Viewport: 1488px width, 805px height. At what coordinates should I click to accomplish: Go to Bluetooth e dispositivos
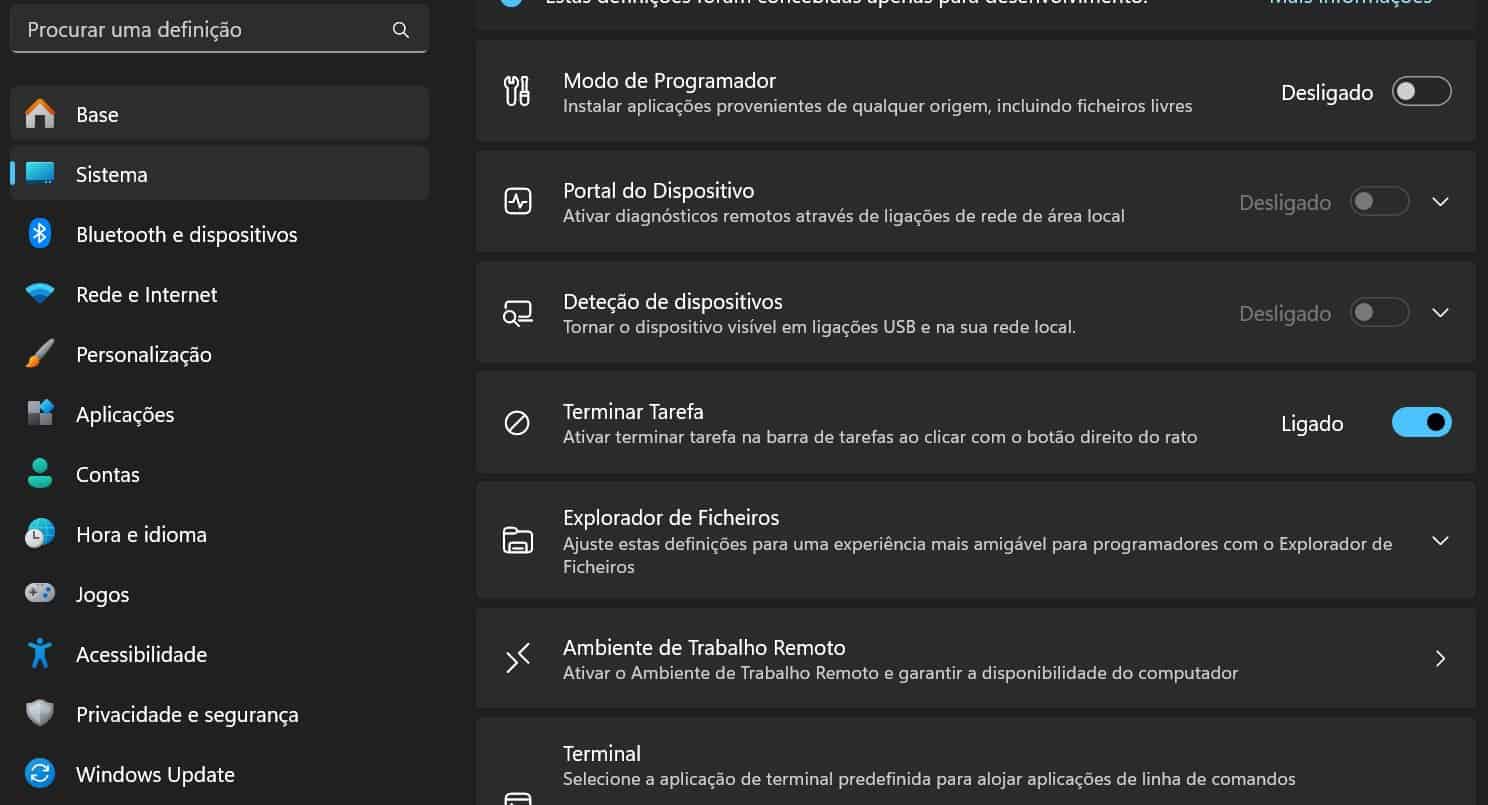(219, 234)
